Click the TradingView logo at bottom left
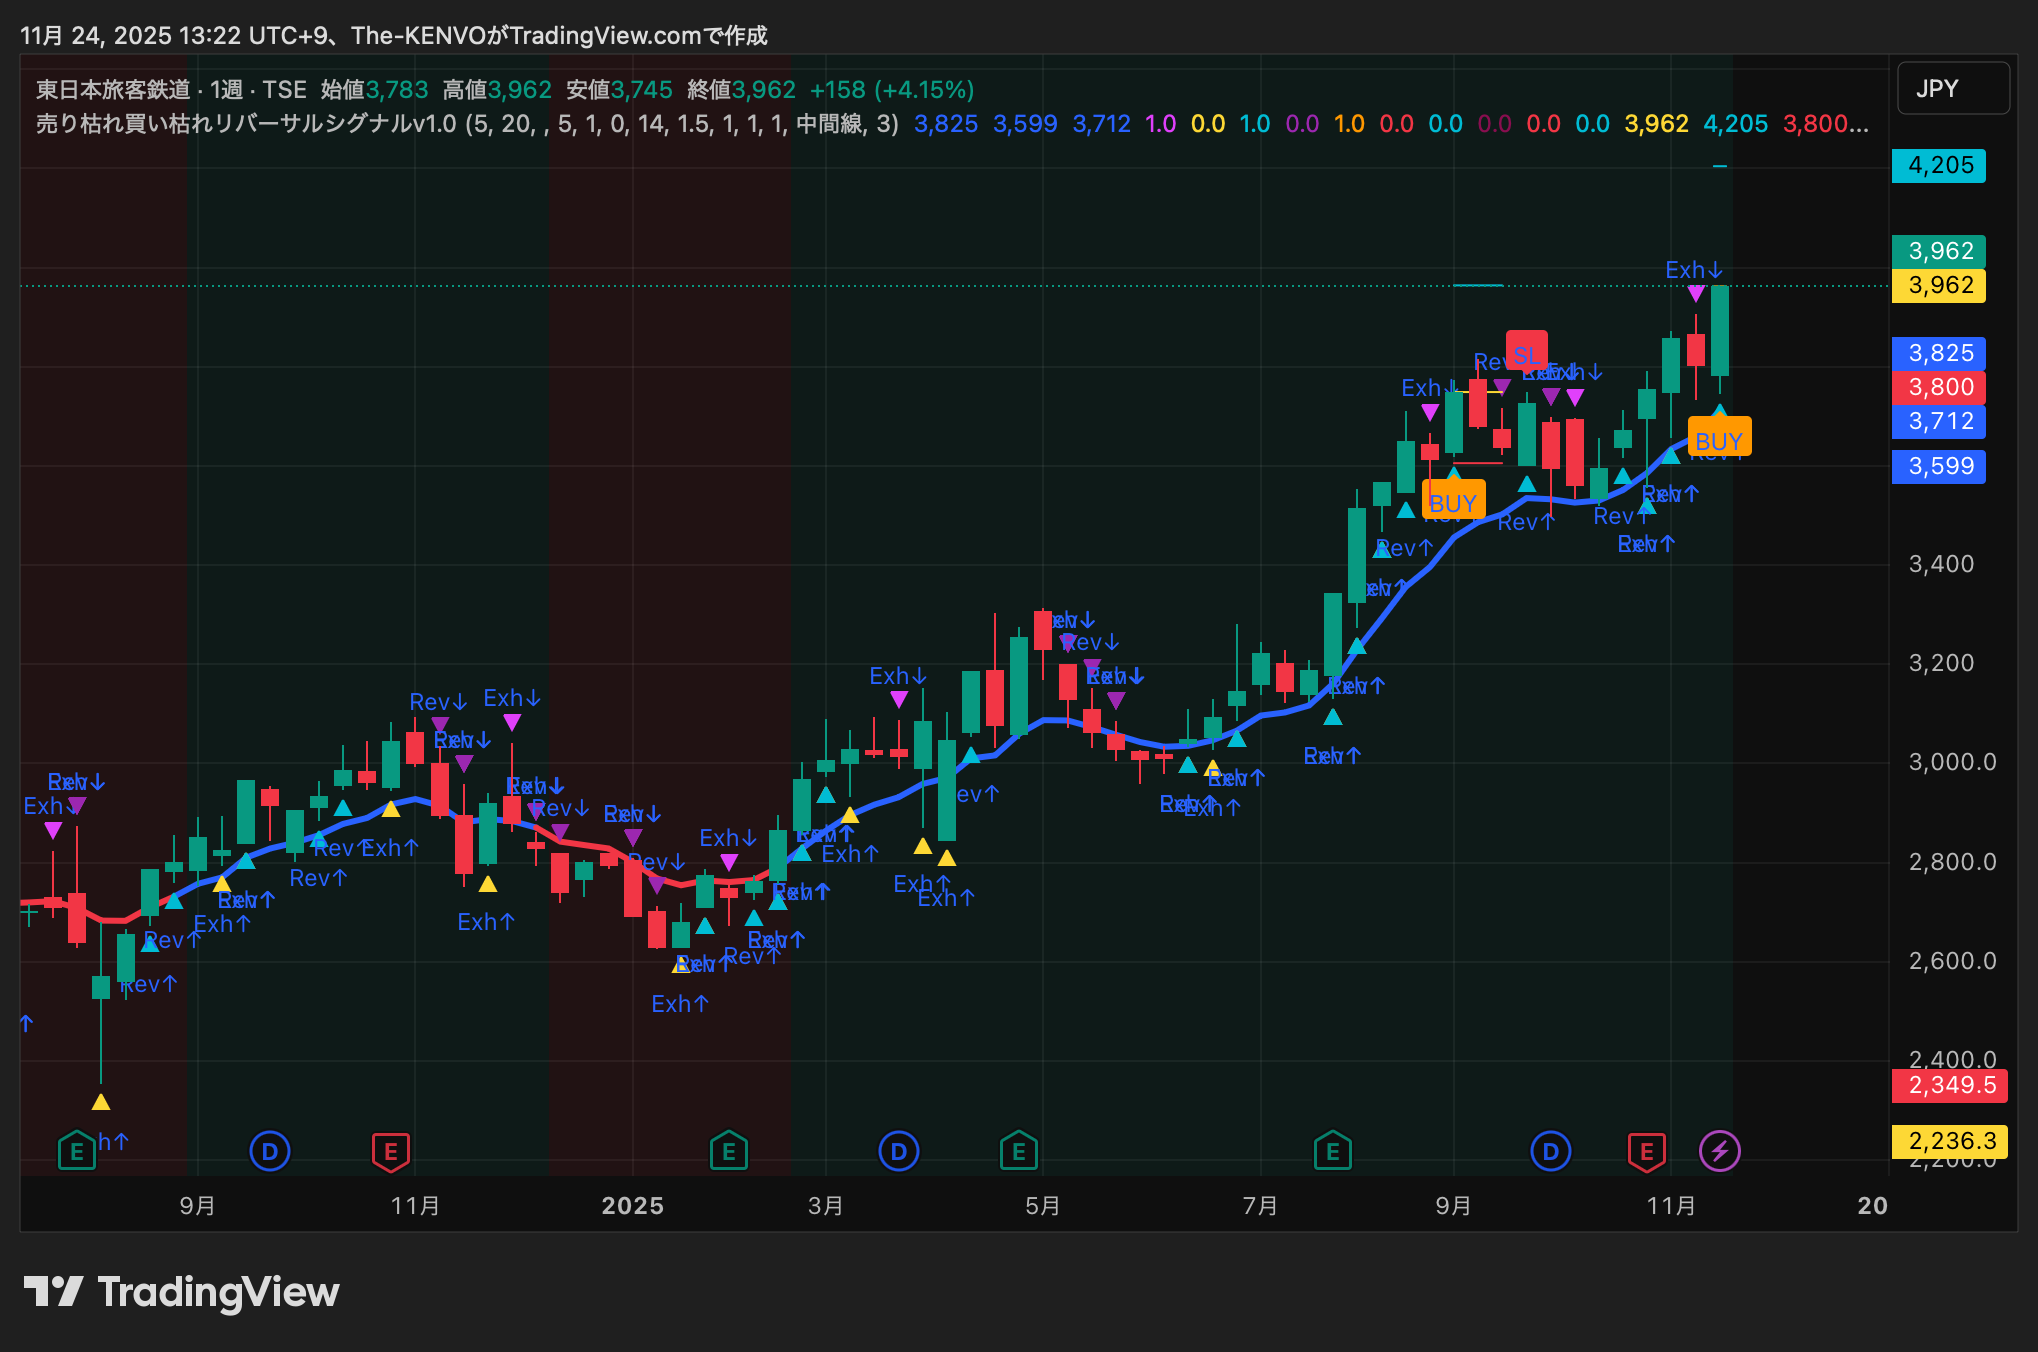This screenshot has width=2038, height=1352. tap(182, 1292)
